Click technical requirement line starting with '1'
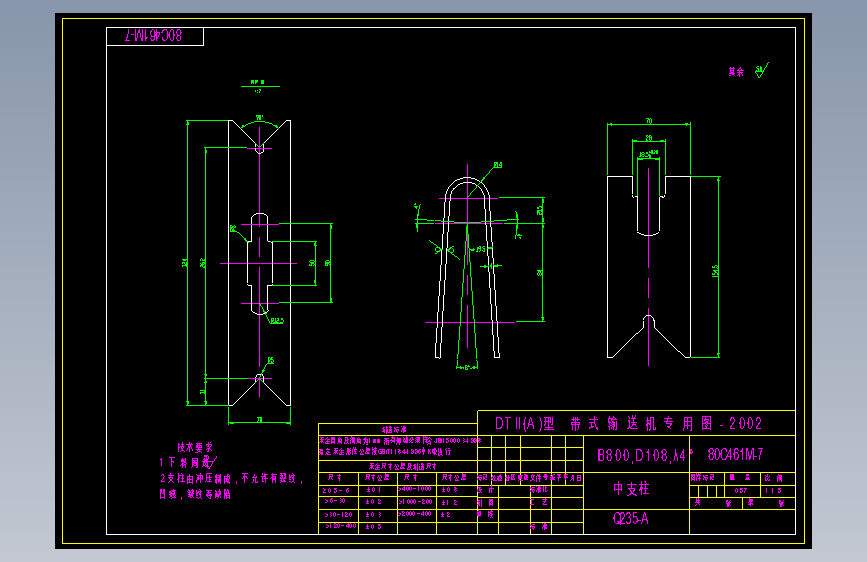The height and width of the screenshot is (562, 867). [188, 462]
